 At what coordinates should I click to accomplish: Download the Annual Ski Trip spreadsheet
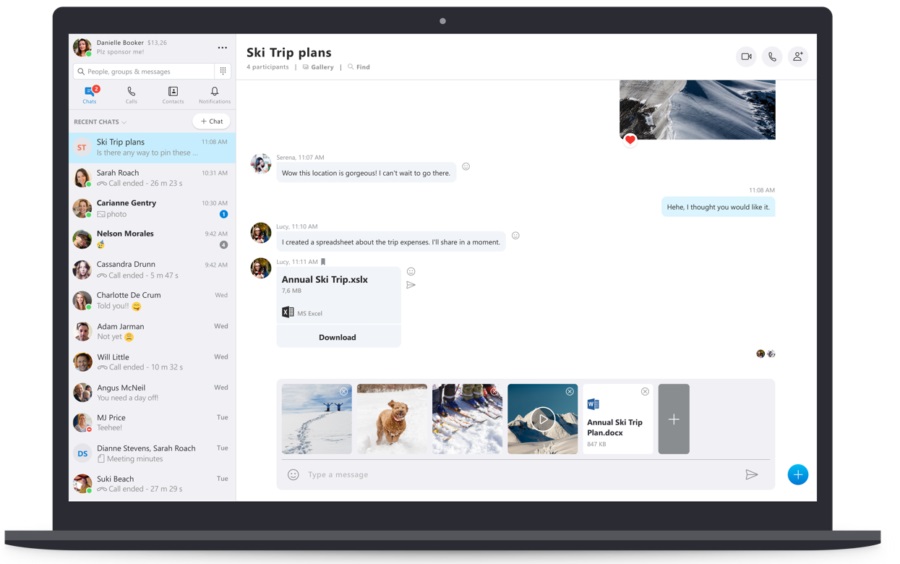point(337,337)
